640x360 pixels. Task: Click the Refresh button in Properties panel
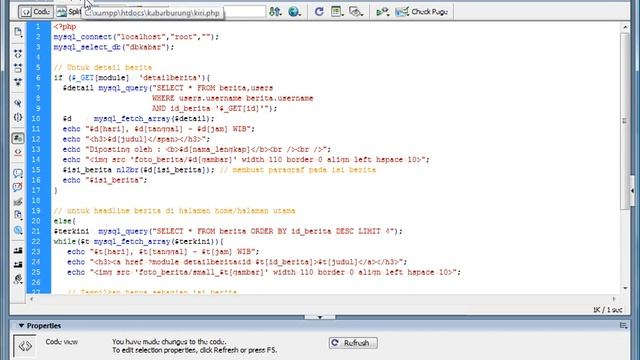click(x=353, y=343)
